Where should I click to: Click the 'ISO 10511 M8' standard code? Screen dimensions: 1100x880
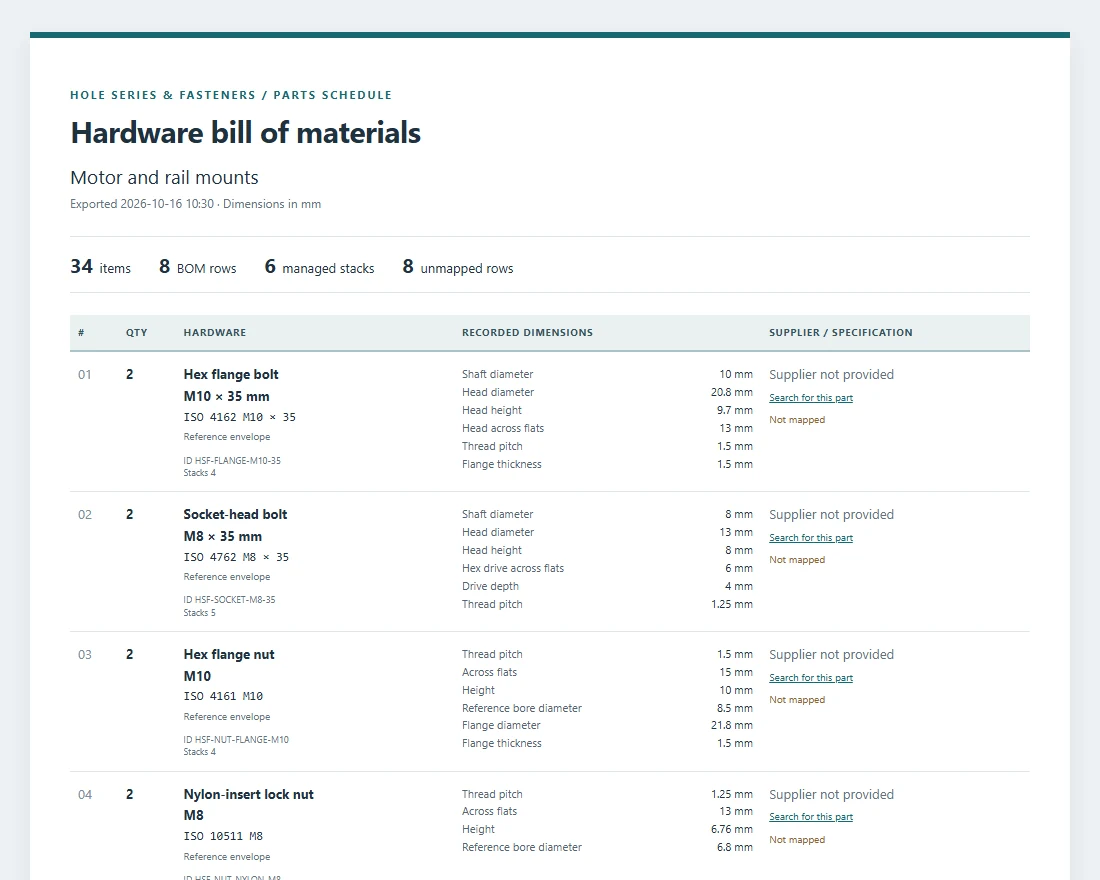pyautogui.click(x=223, y=836)
